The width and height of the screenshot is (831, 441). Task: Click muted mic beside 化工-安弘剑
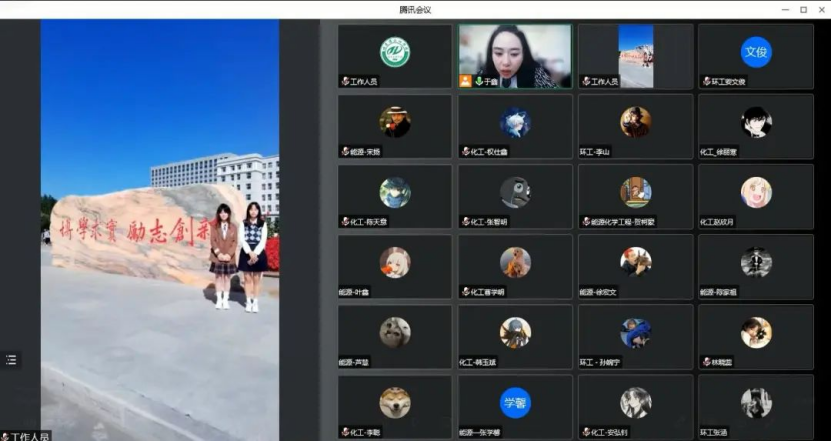[586, 432]
